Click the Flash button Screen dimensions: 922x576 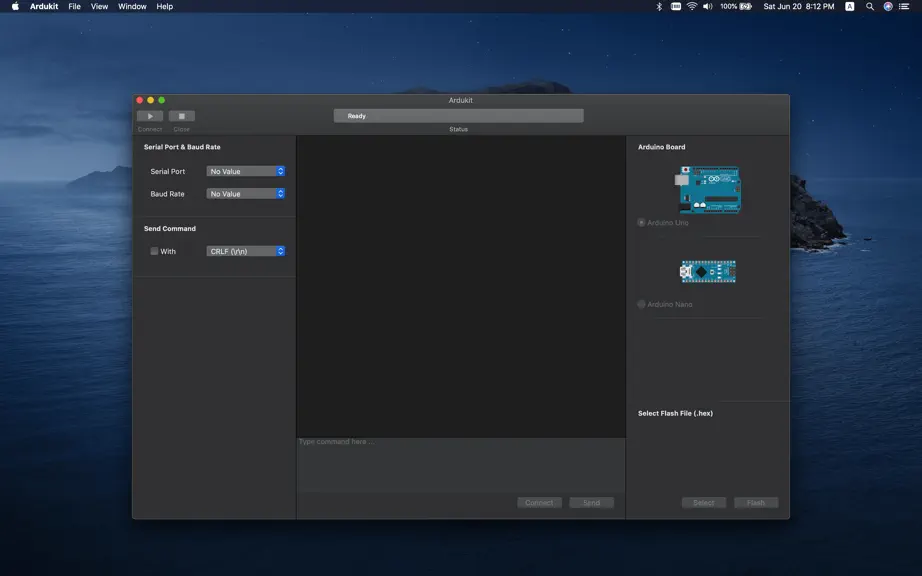click(x=756, y=503)
